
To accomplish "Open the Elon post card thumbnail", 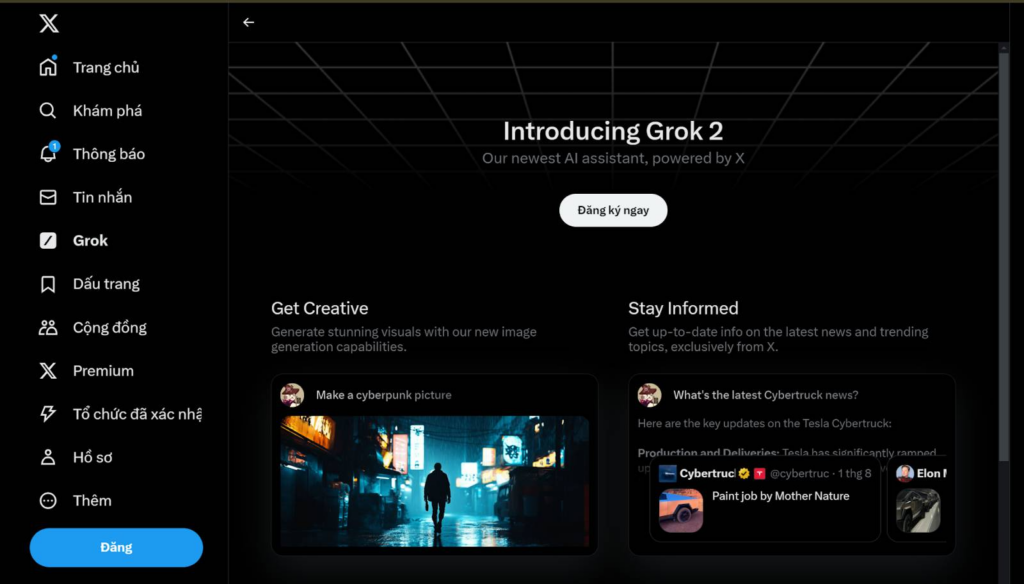I will (918, 511).
